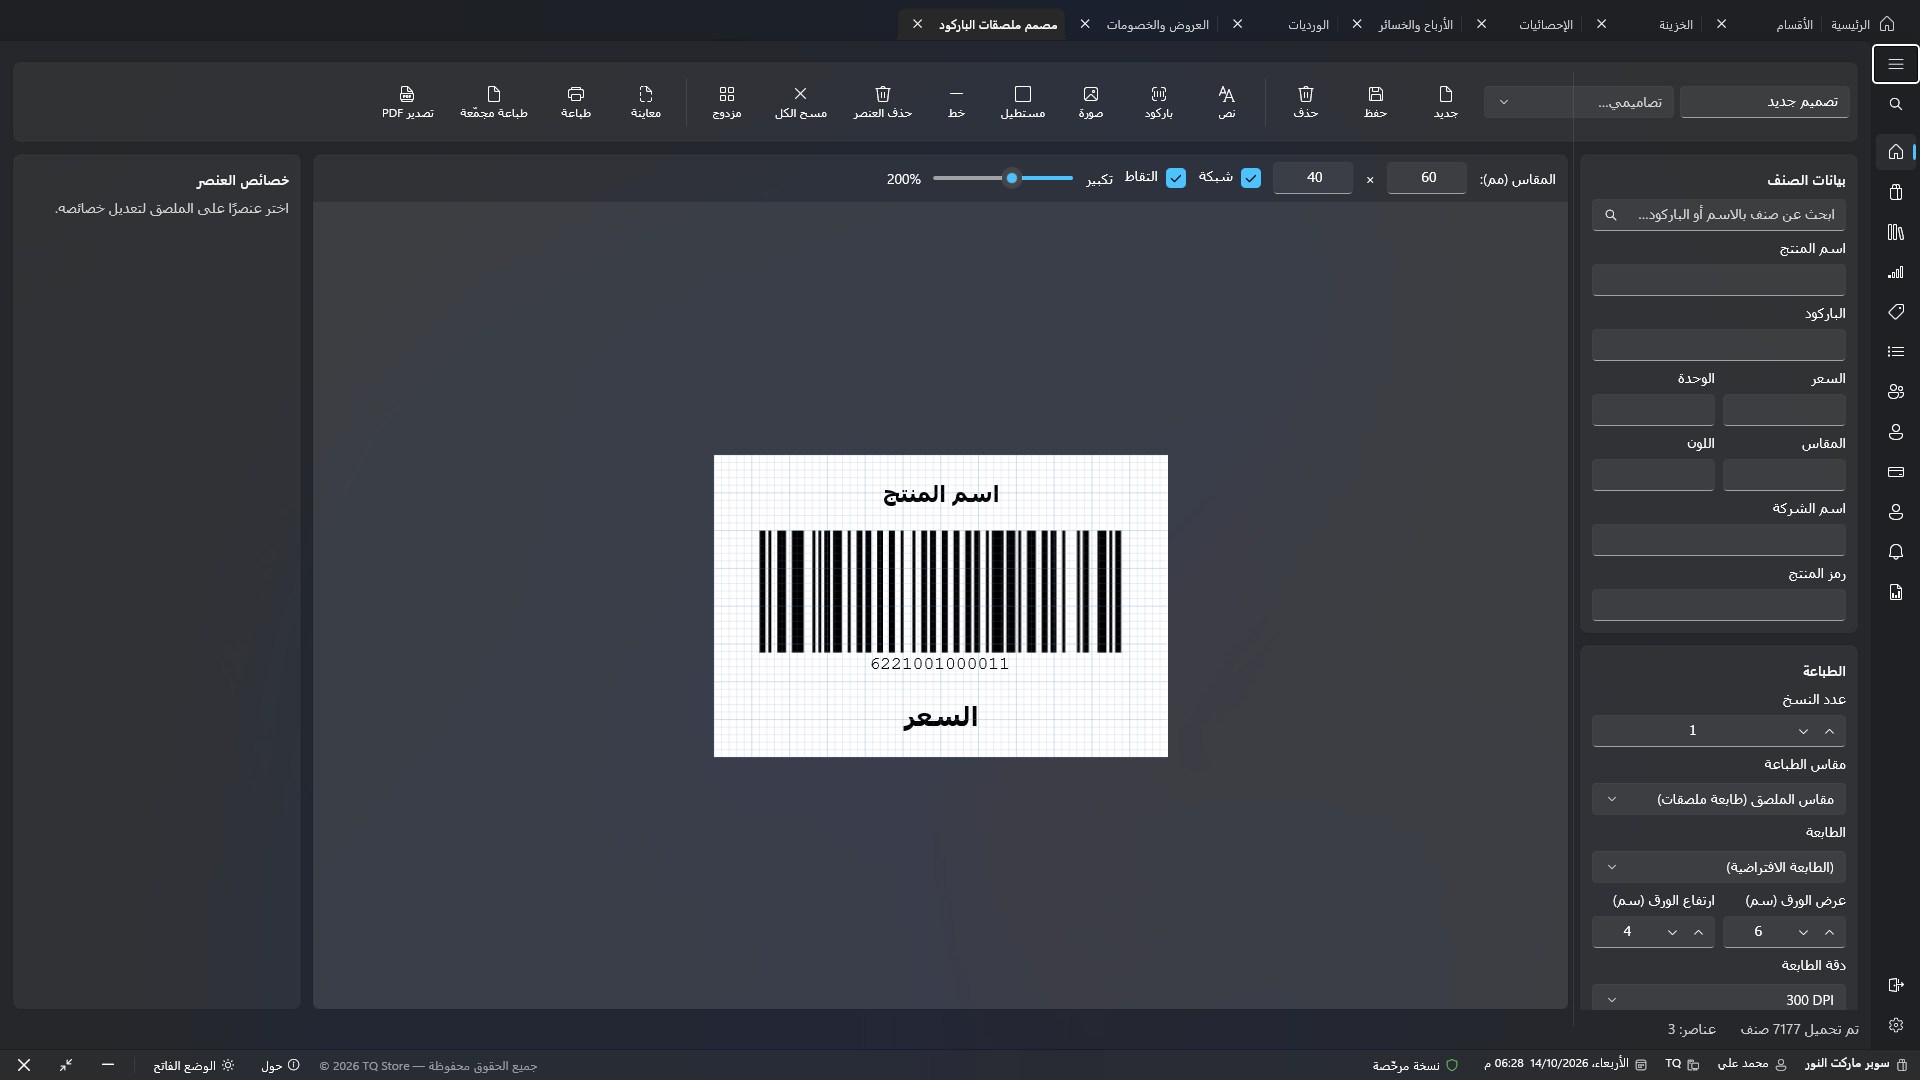Select the barcode element on label canvas
The image size is (1920, 1080).
click(x=940, y=601)
